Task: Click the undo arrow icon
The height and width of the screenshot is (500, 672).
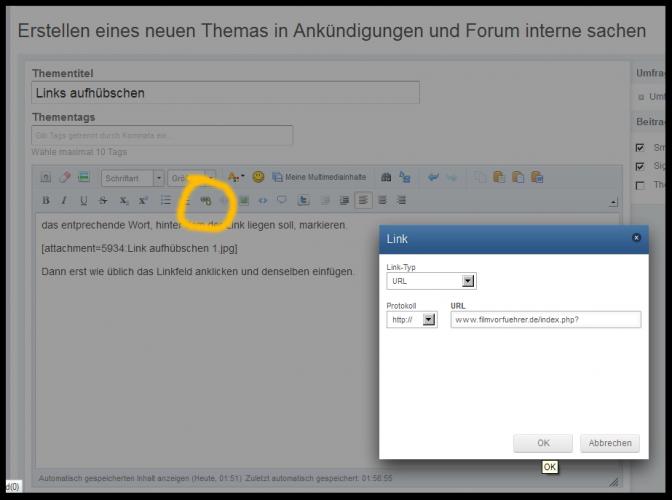Action: tap(433, 178)
